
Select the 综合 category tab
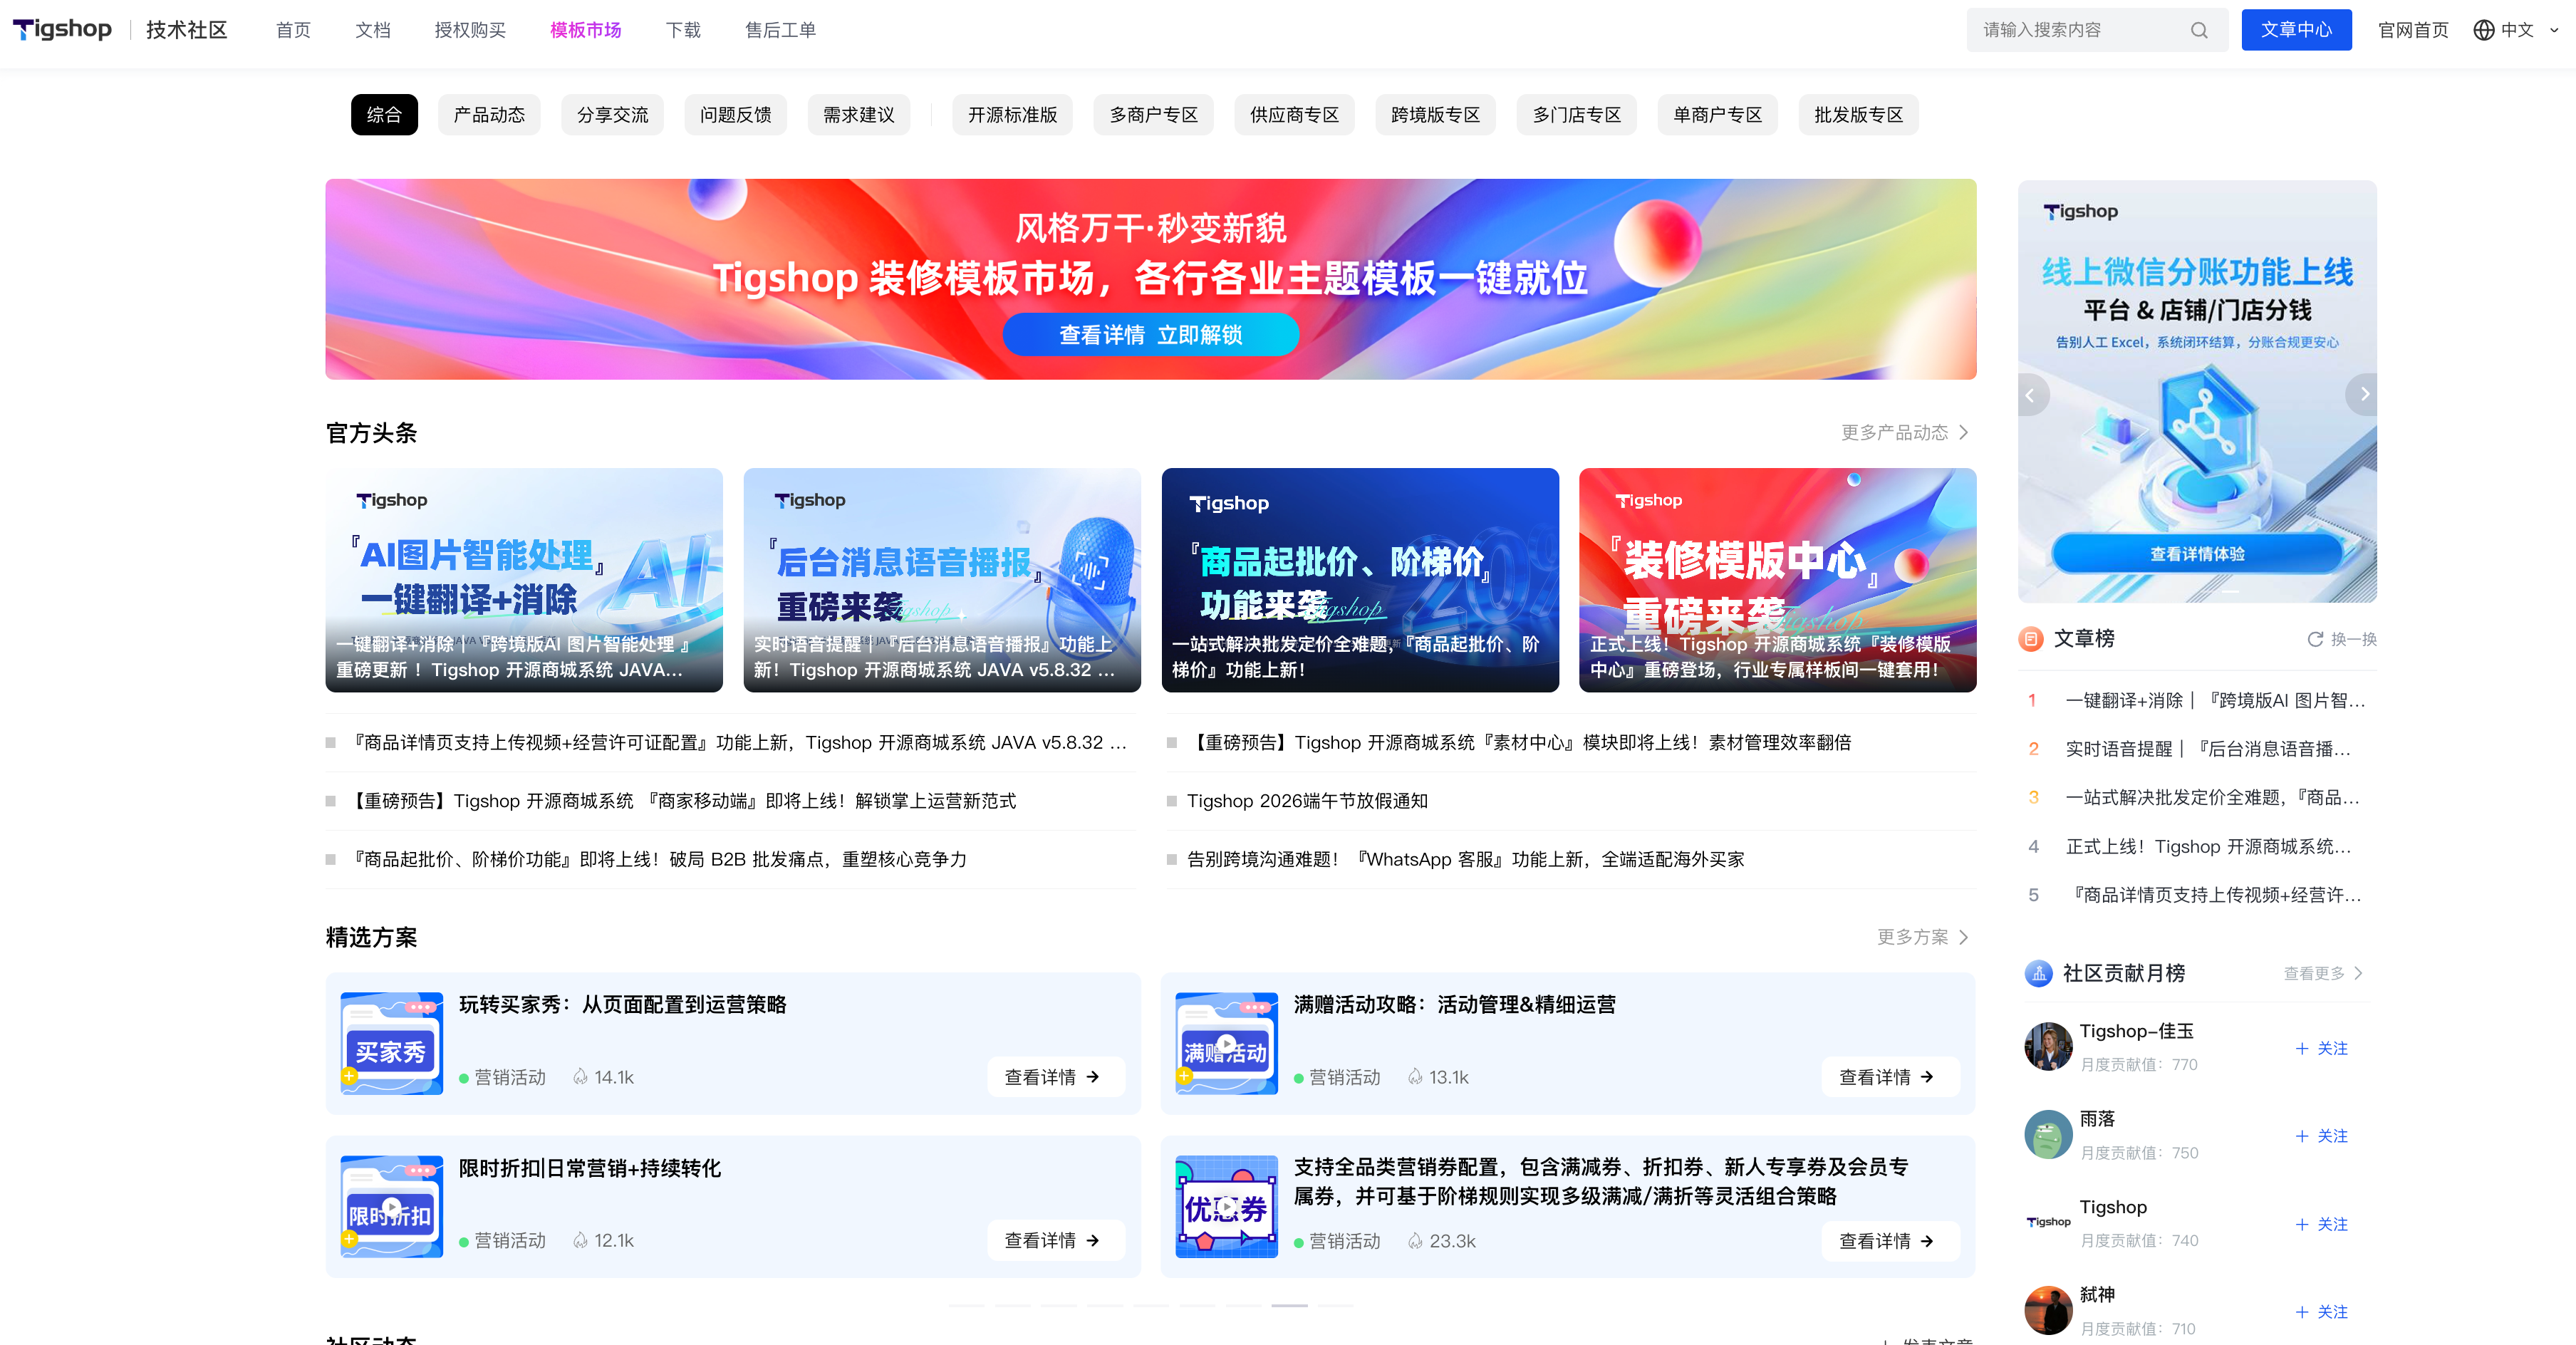click(x=384, y=115)
